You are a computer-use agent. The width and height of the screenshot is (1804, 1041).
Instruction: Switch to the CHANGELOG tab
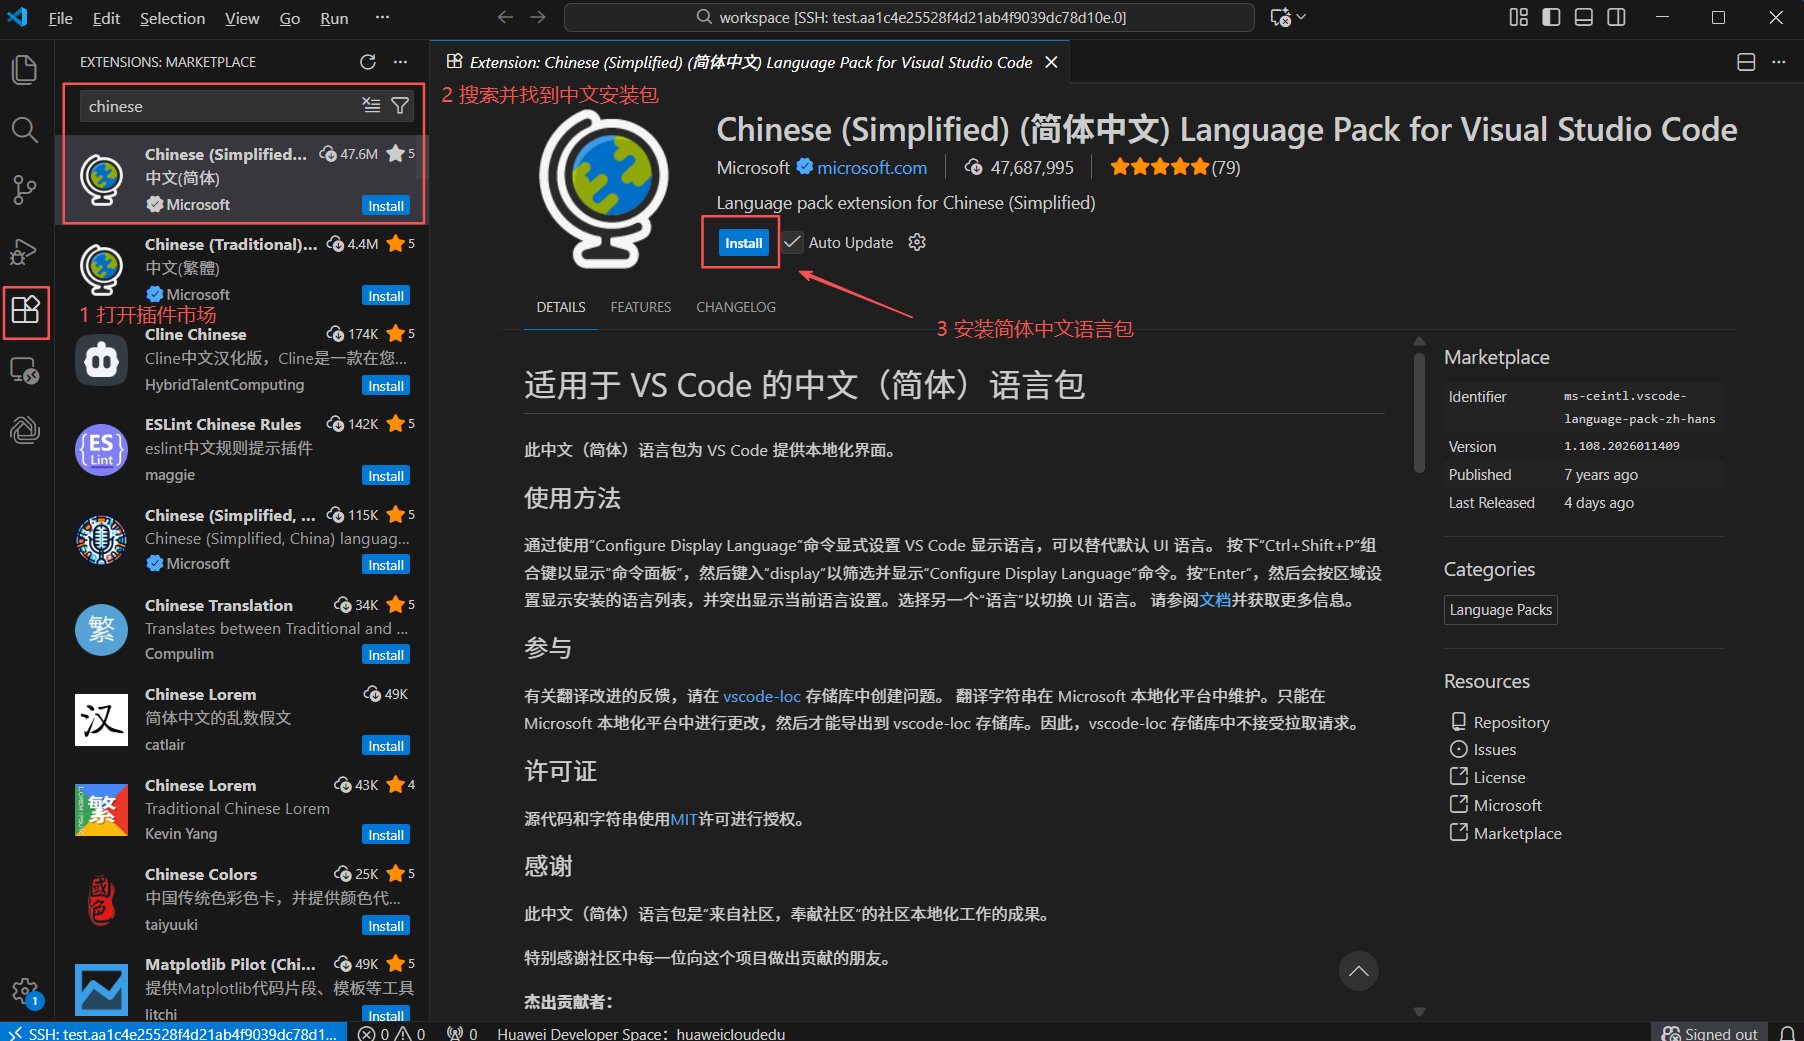[736, 307]
